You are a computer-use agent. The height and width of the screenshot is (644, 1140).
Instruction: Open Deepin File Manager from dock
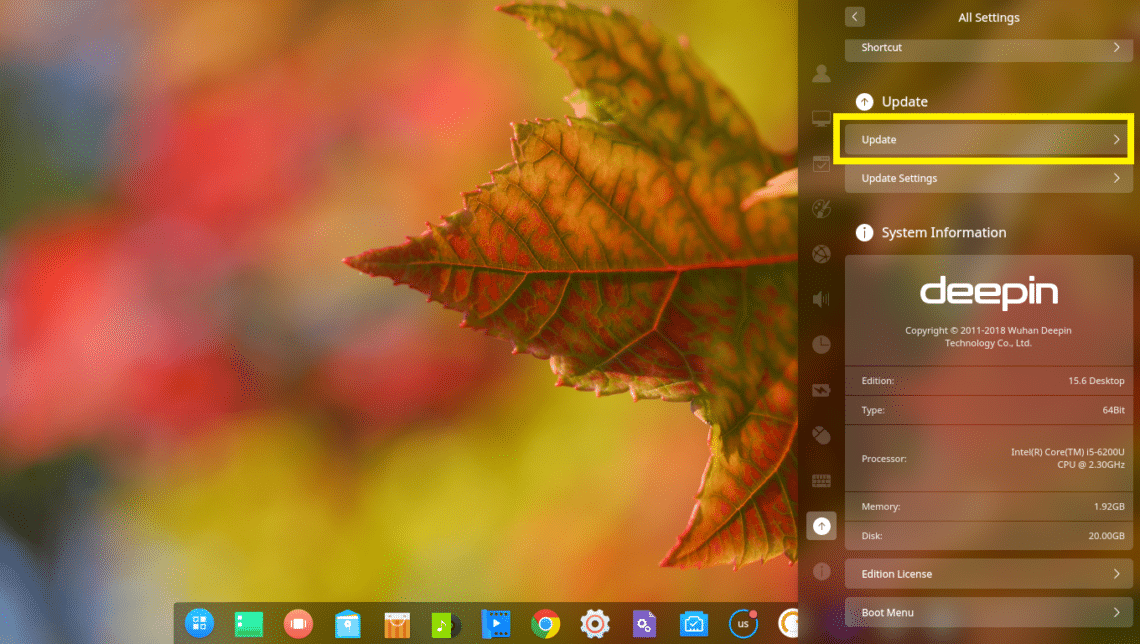[x=348, y=624]
